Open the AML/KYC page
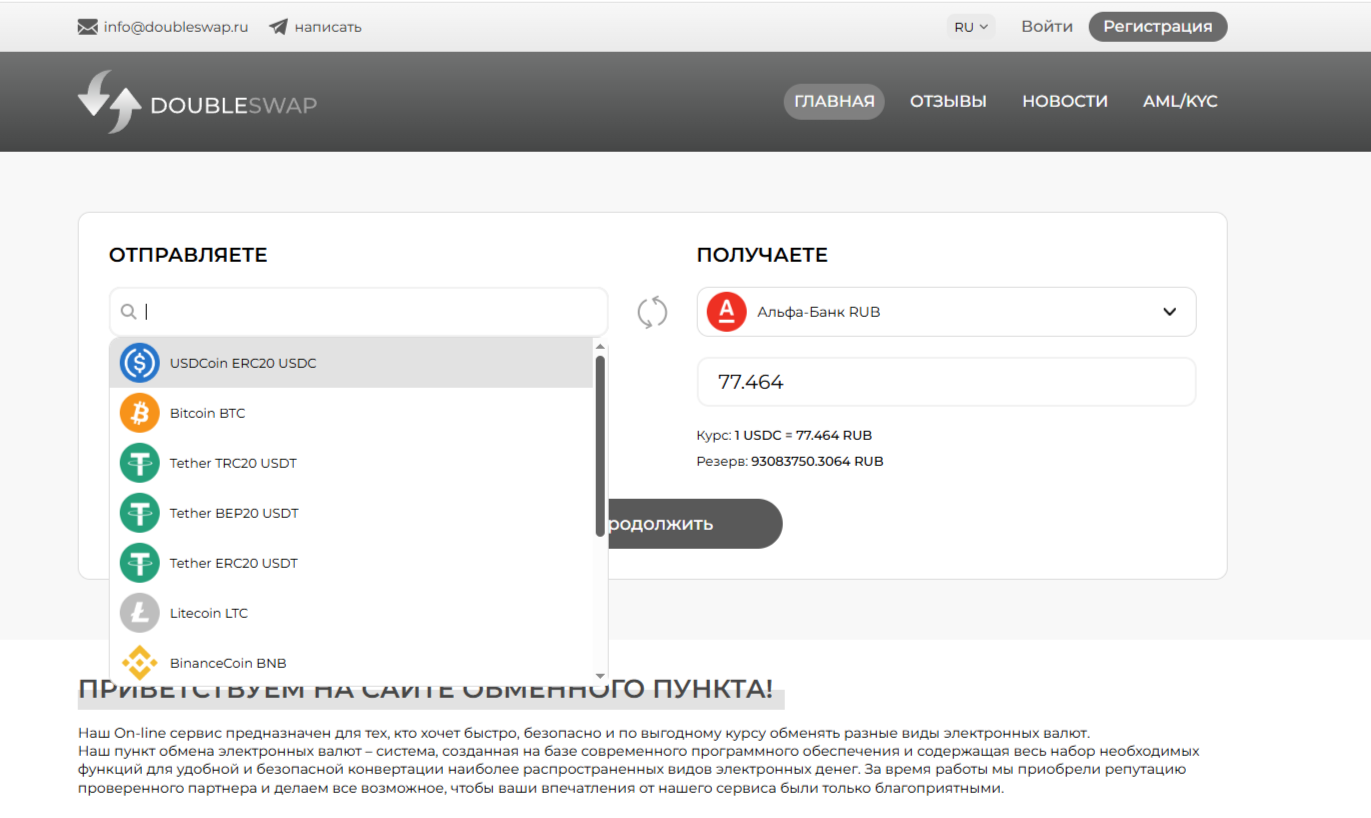Viewport: 1371px width, 818px height. (x=1180, y=101)
